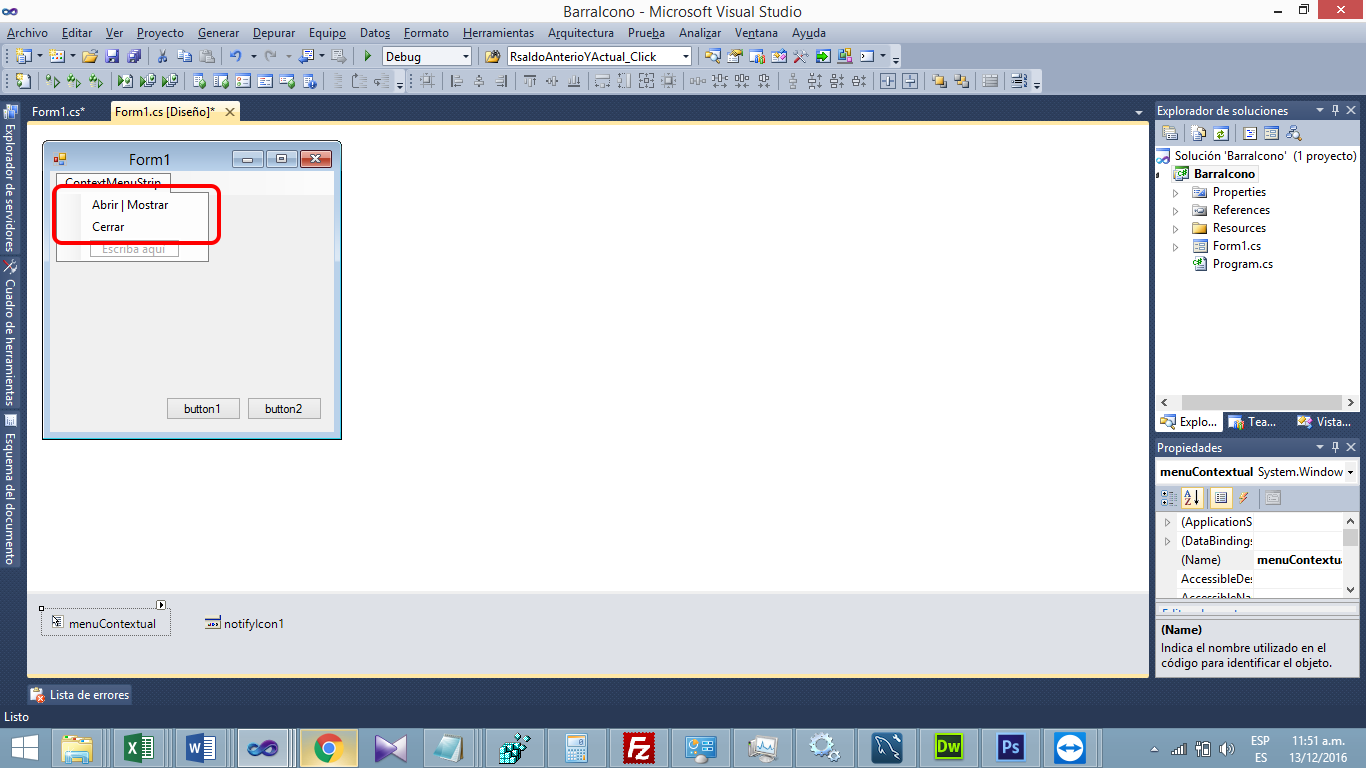Save all files from the toolbar

133,57
